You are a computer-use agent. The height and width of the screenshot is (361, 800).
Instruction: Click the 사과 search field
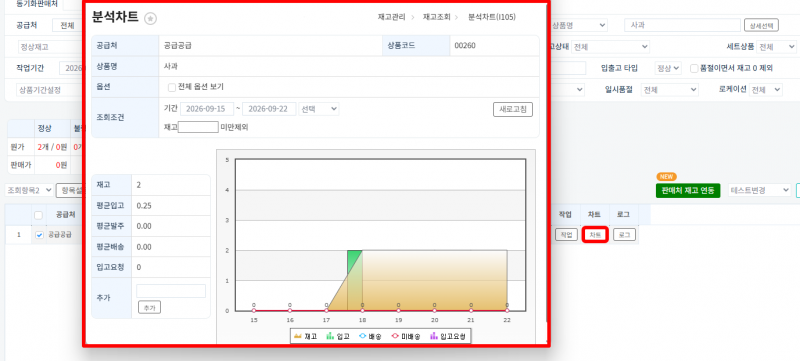(x=682, y=25)
